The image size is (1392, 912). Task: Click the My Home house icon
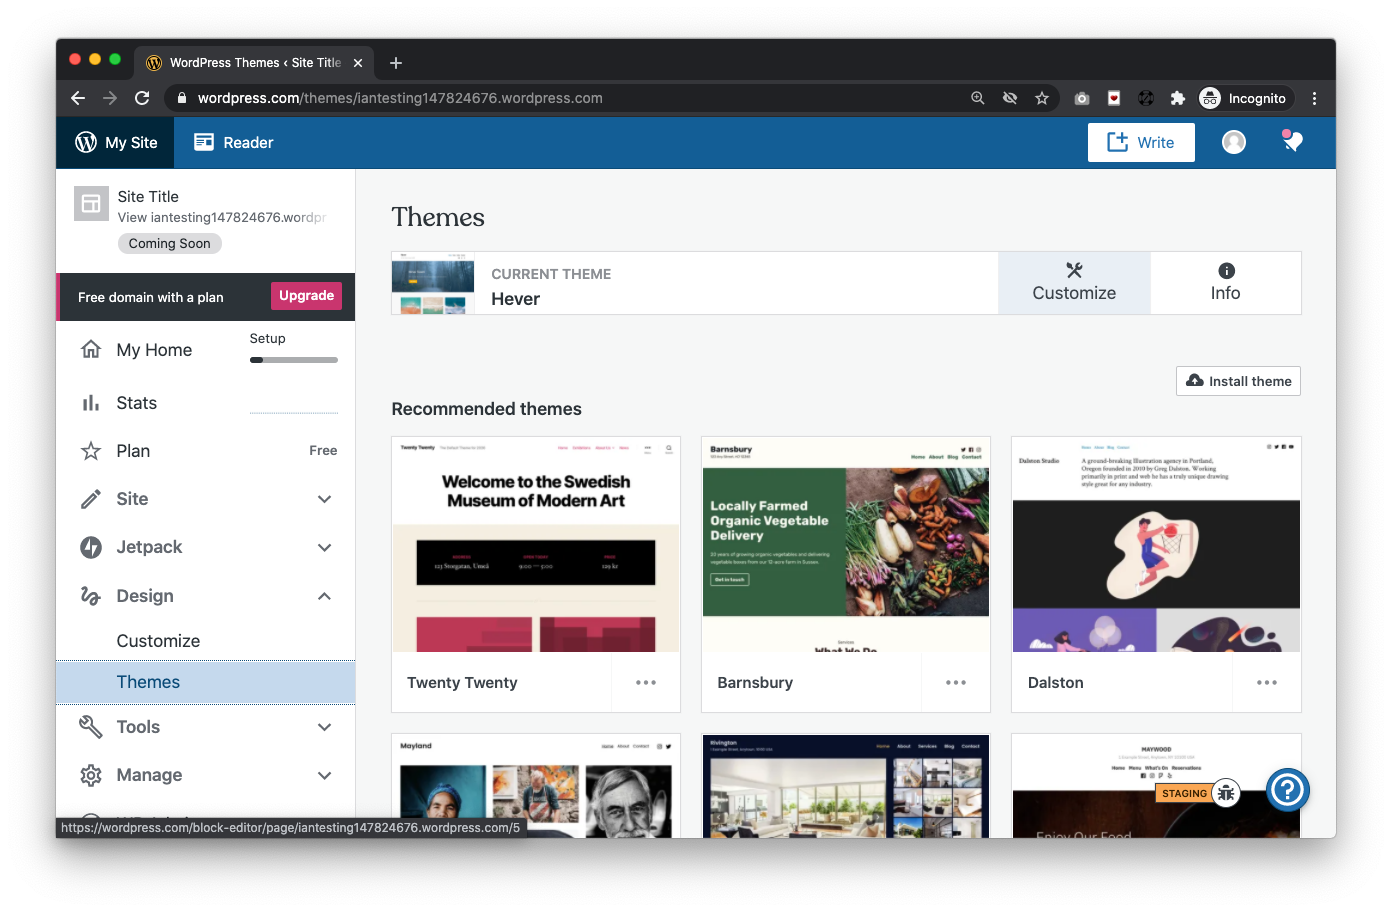pos(91,349)
